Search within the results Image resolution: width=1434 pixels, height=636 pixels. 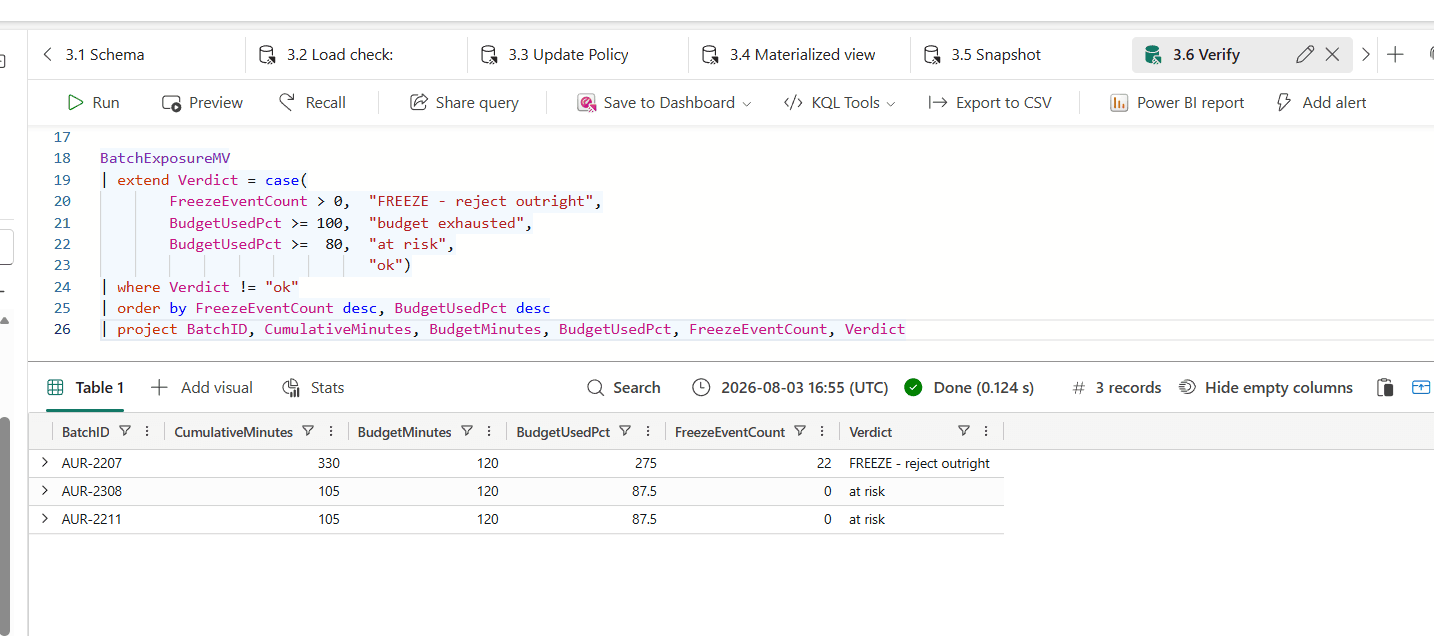623,388
